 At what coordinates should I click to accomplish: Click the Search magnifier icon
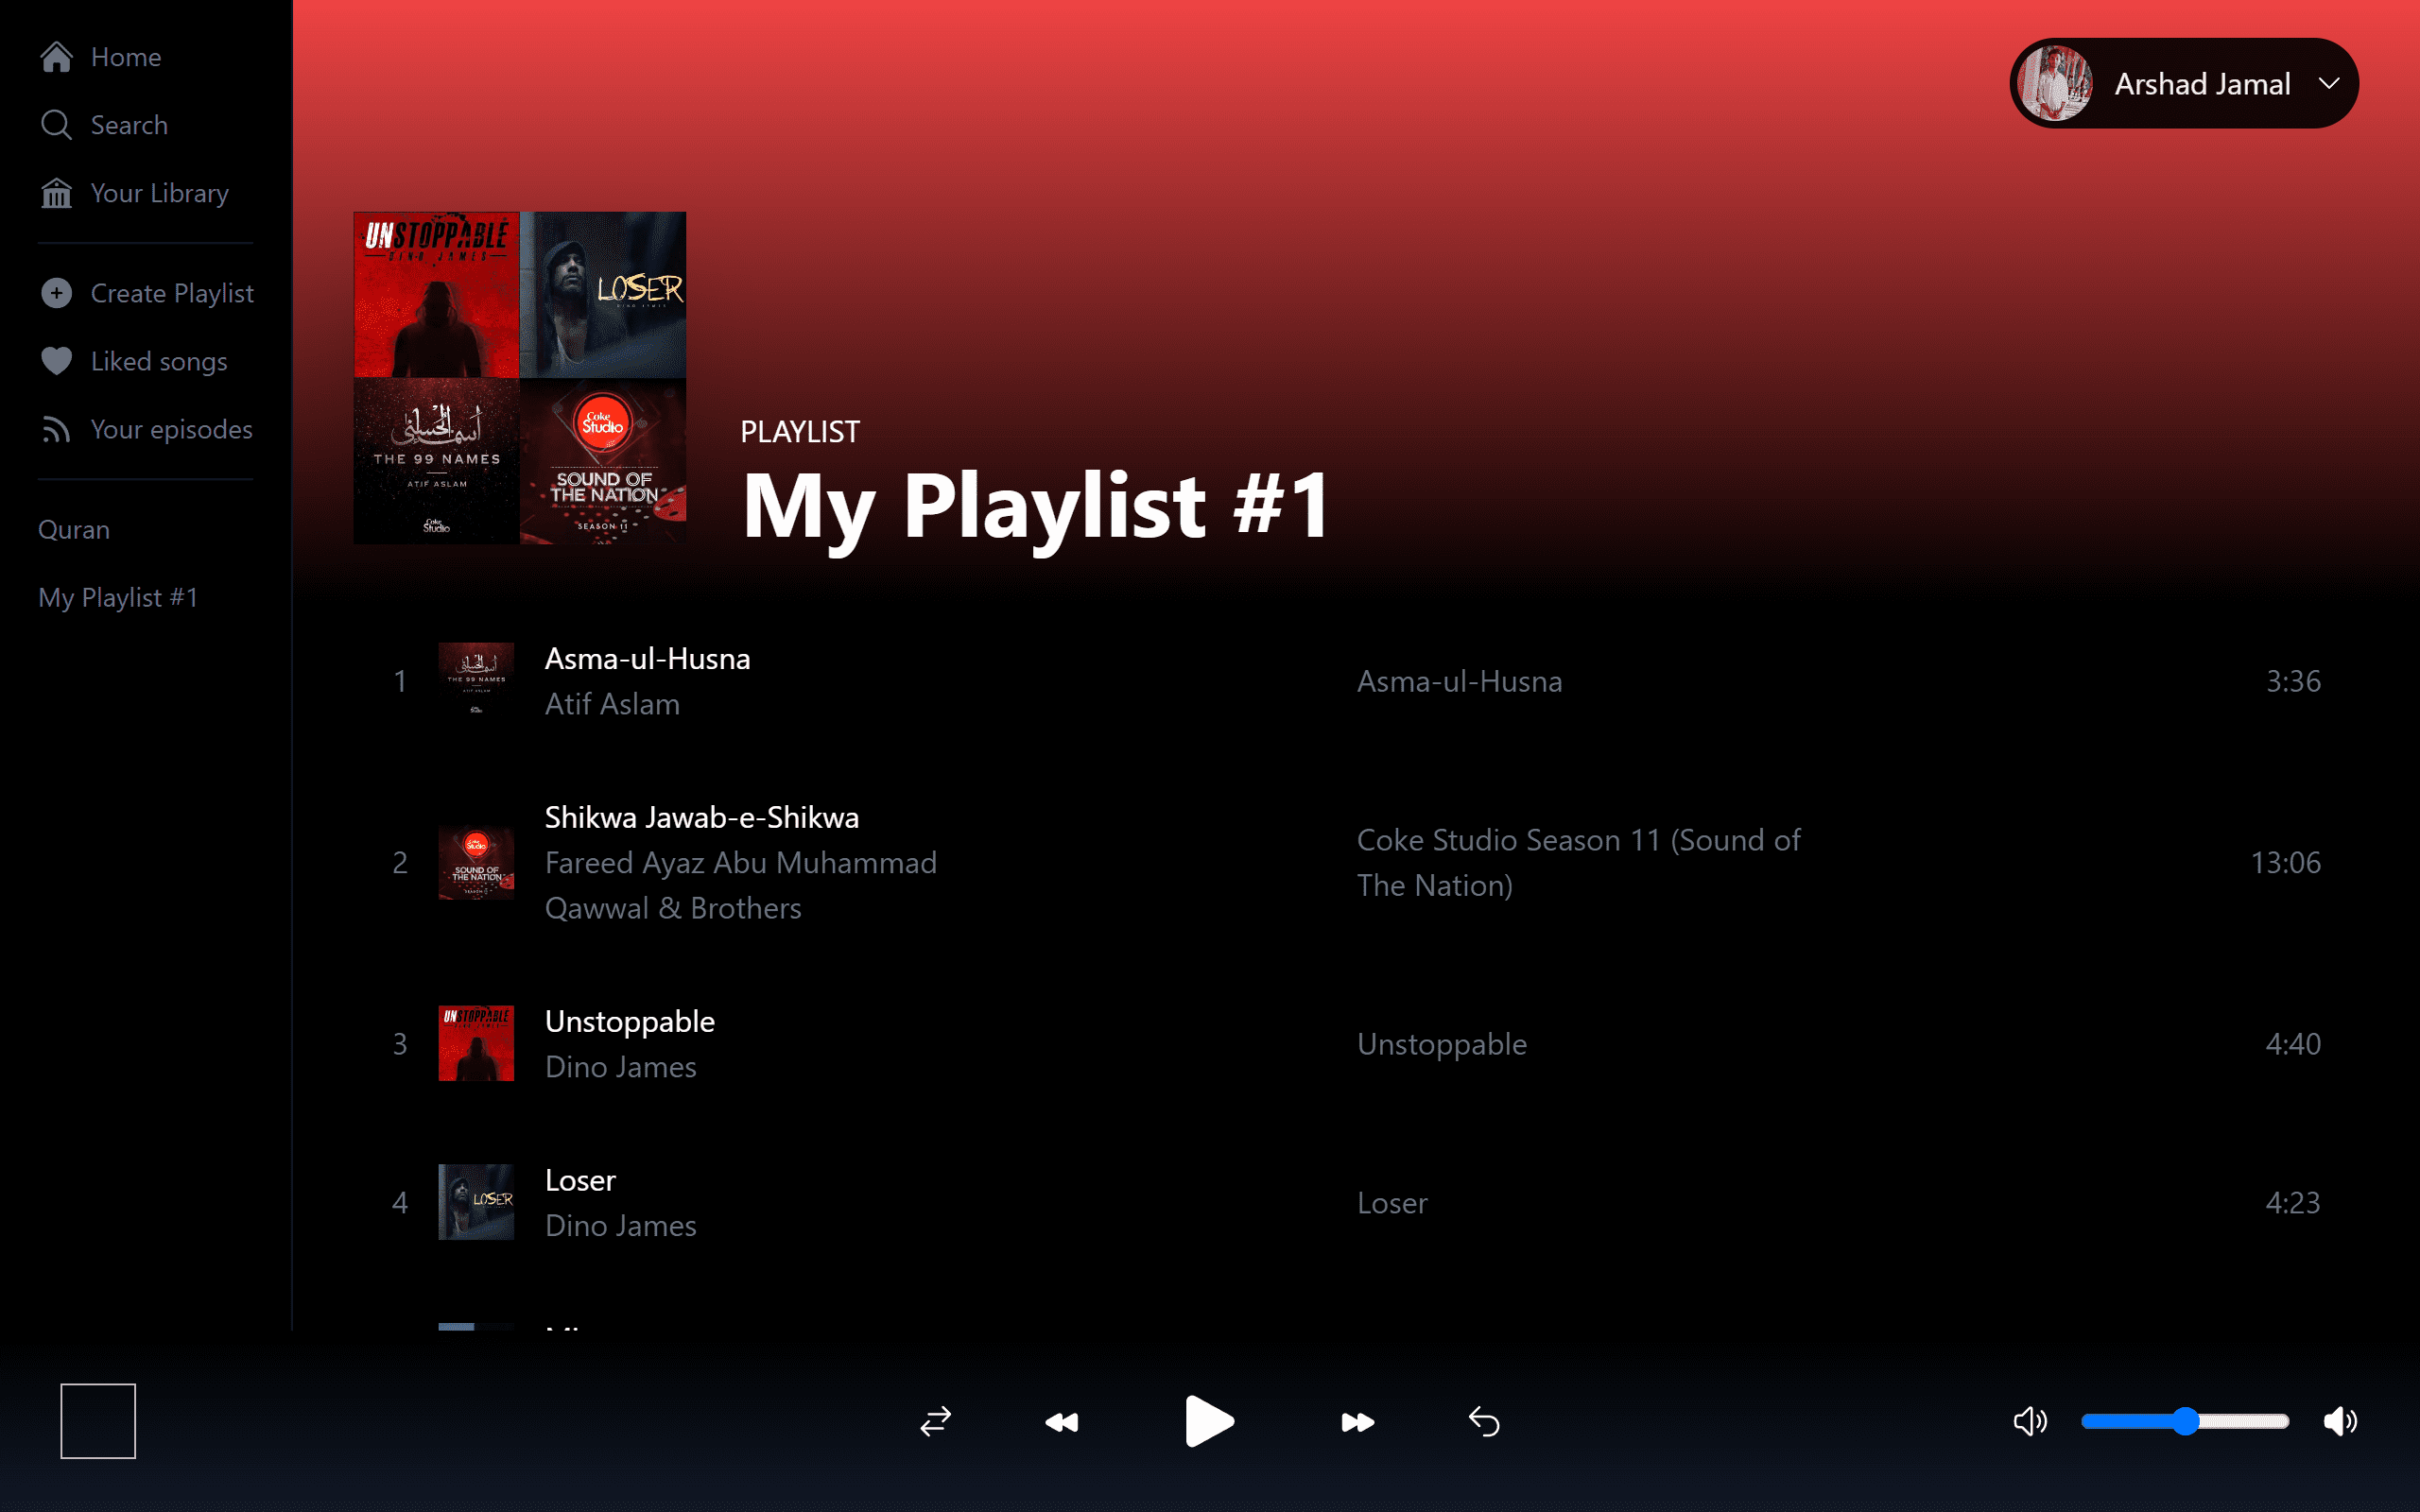[56, 125]
